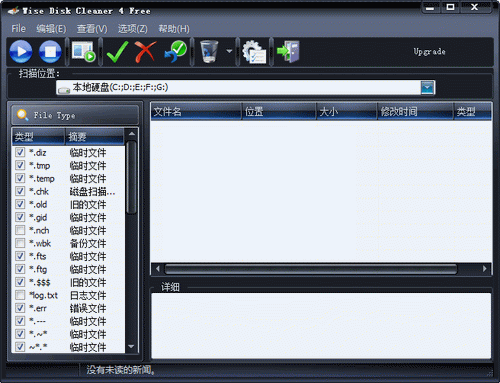
Task: Click the 错误文件 description text
Action: [88, 308]
